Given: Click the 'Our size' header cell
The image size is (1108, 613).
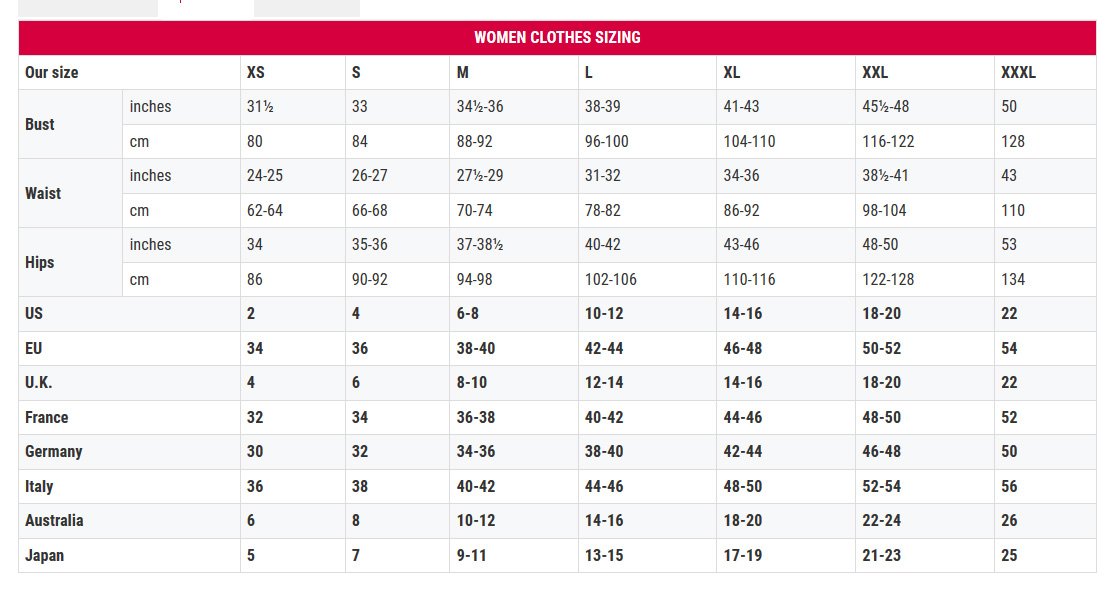Looking at the screenshot, I should [x=52, y=73].
